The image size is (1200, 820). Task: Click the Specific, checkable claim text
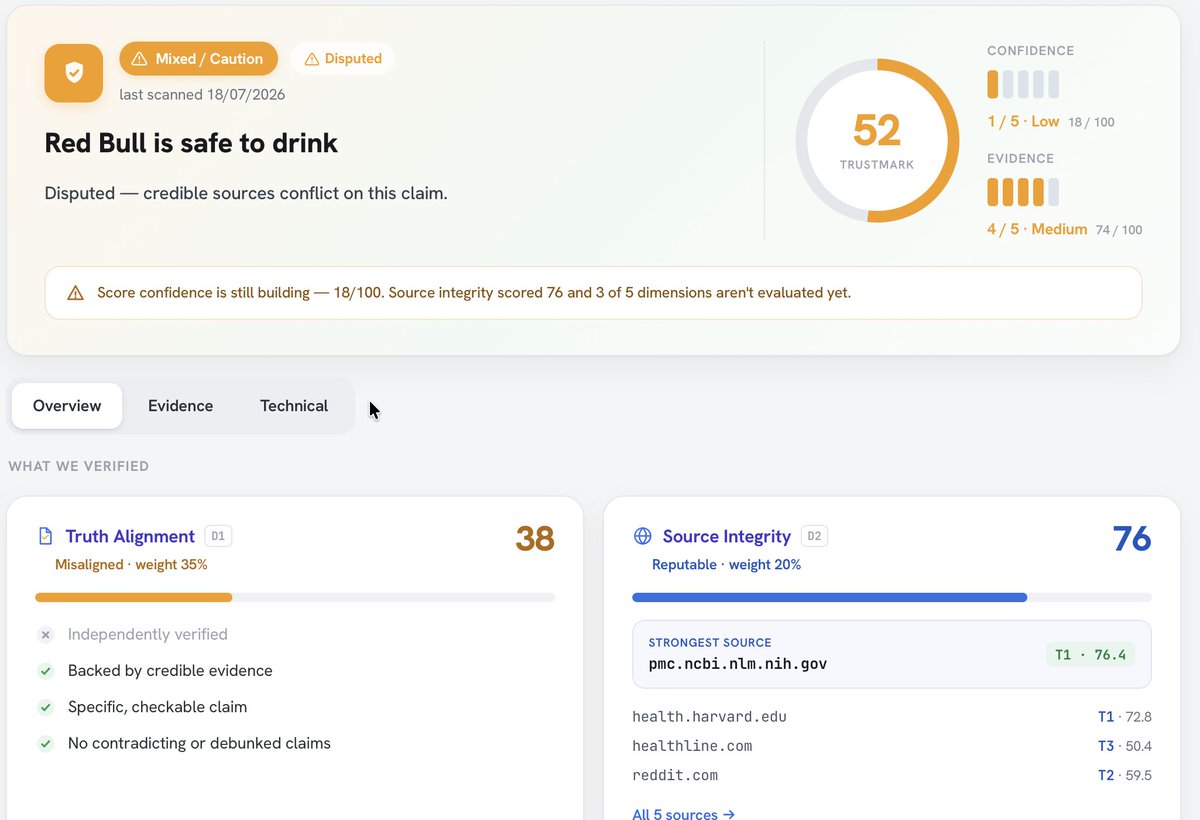click(x=157, y=707)
